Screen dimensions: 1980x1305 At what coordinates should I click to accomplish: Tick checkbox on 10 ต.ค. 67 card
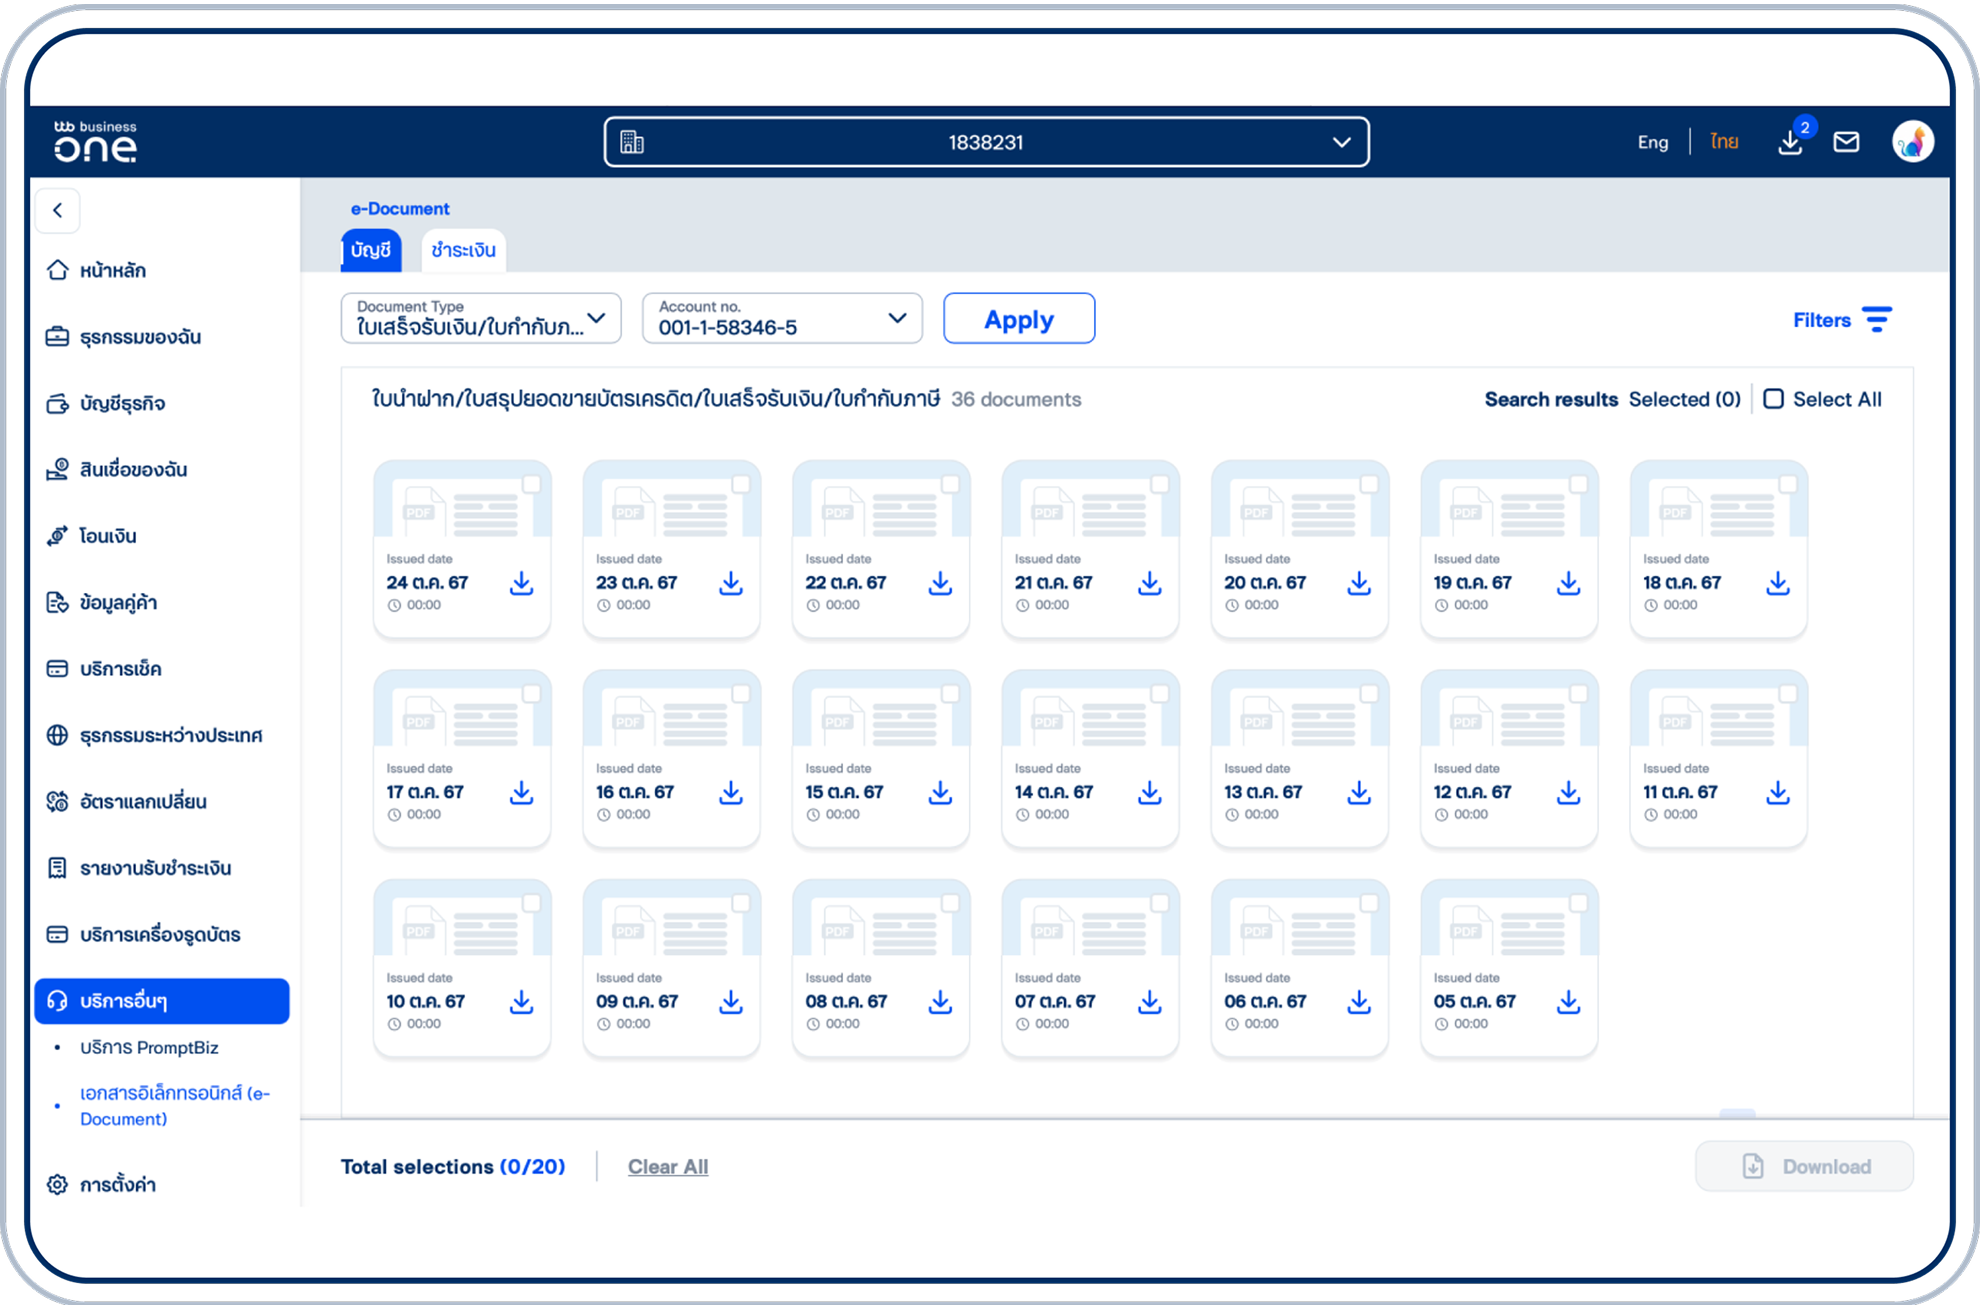click(x=532, y=904)
